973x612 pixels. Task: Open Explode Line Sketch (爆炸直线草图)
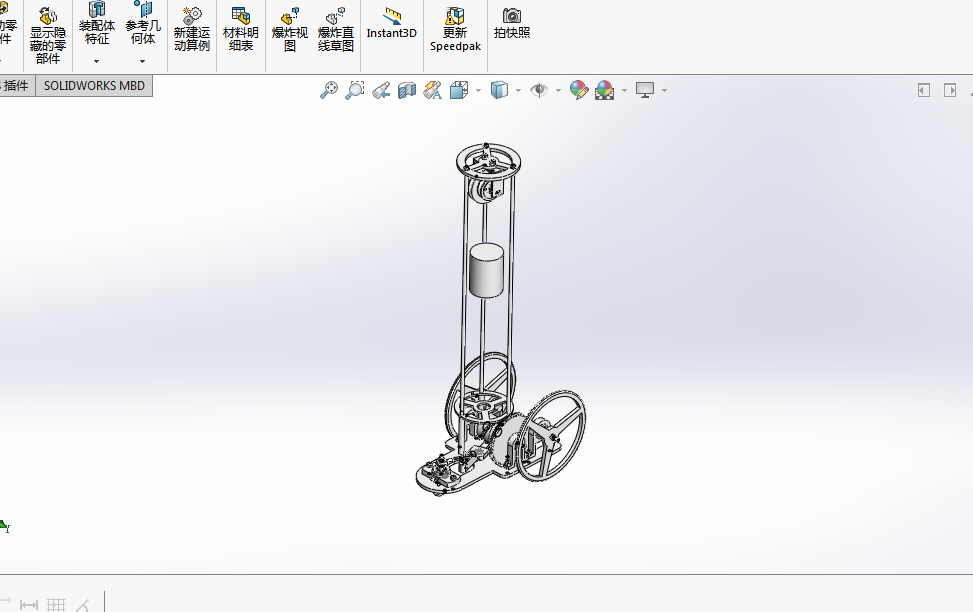point(336,30)
